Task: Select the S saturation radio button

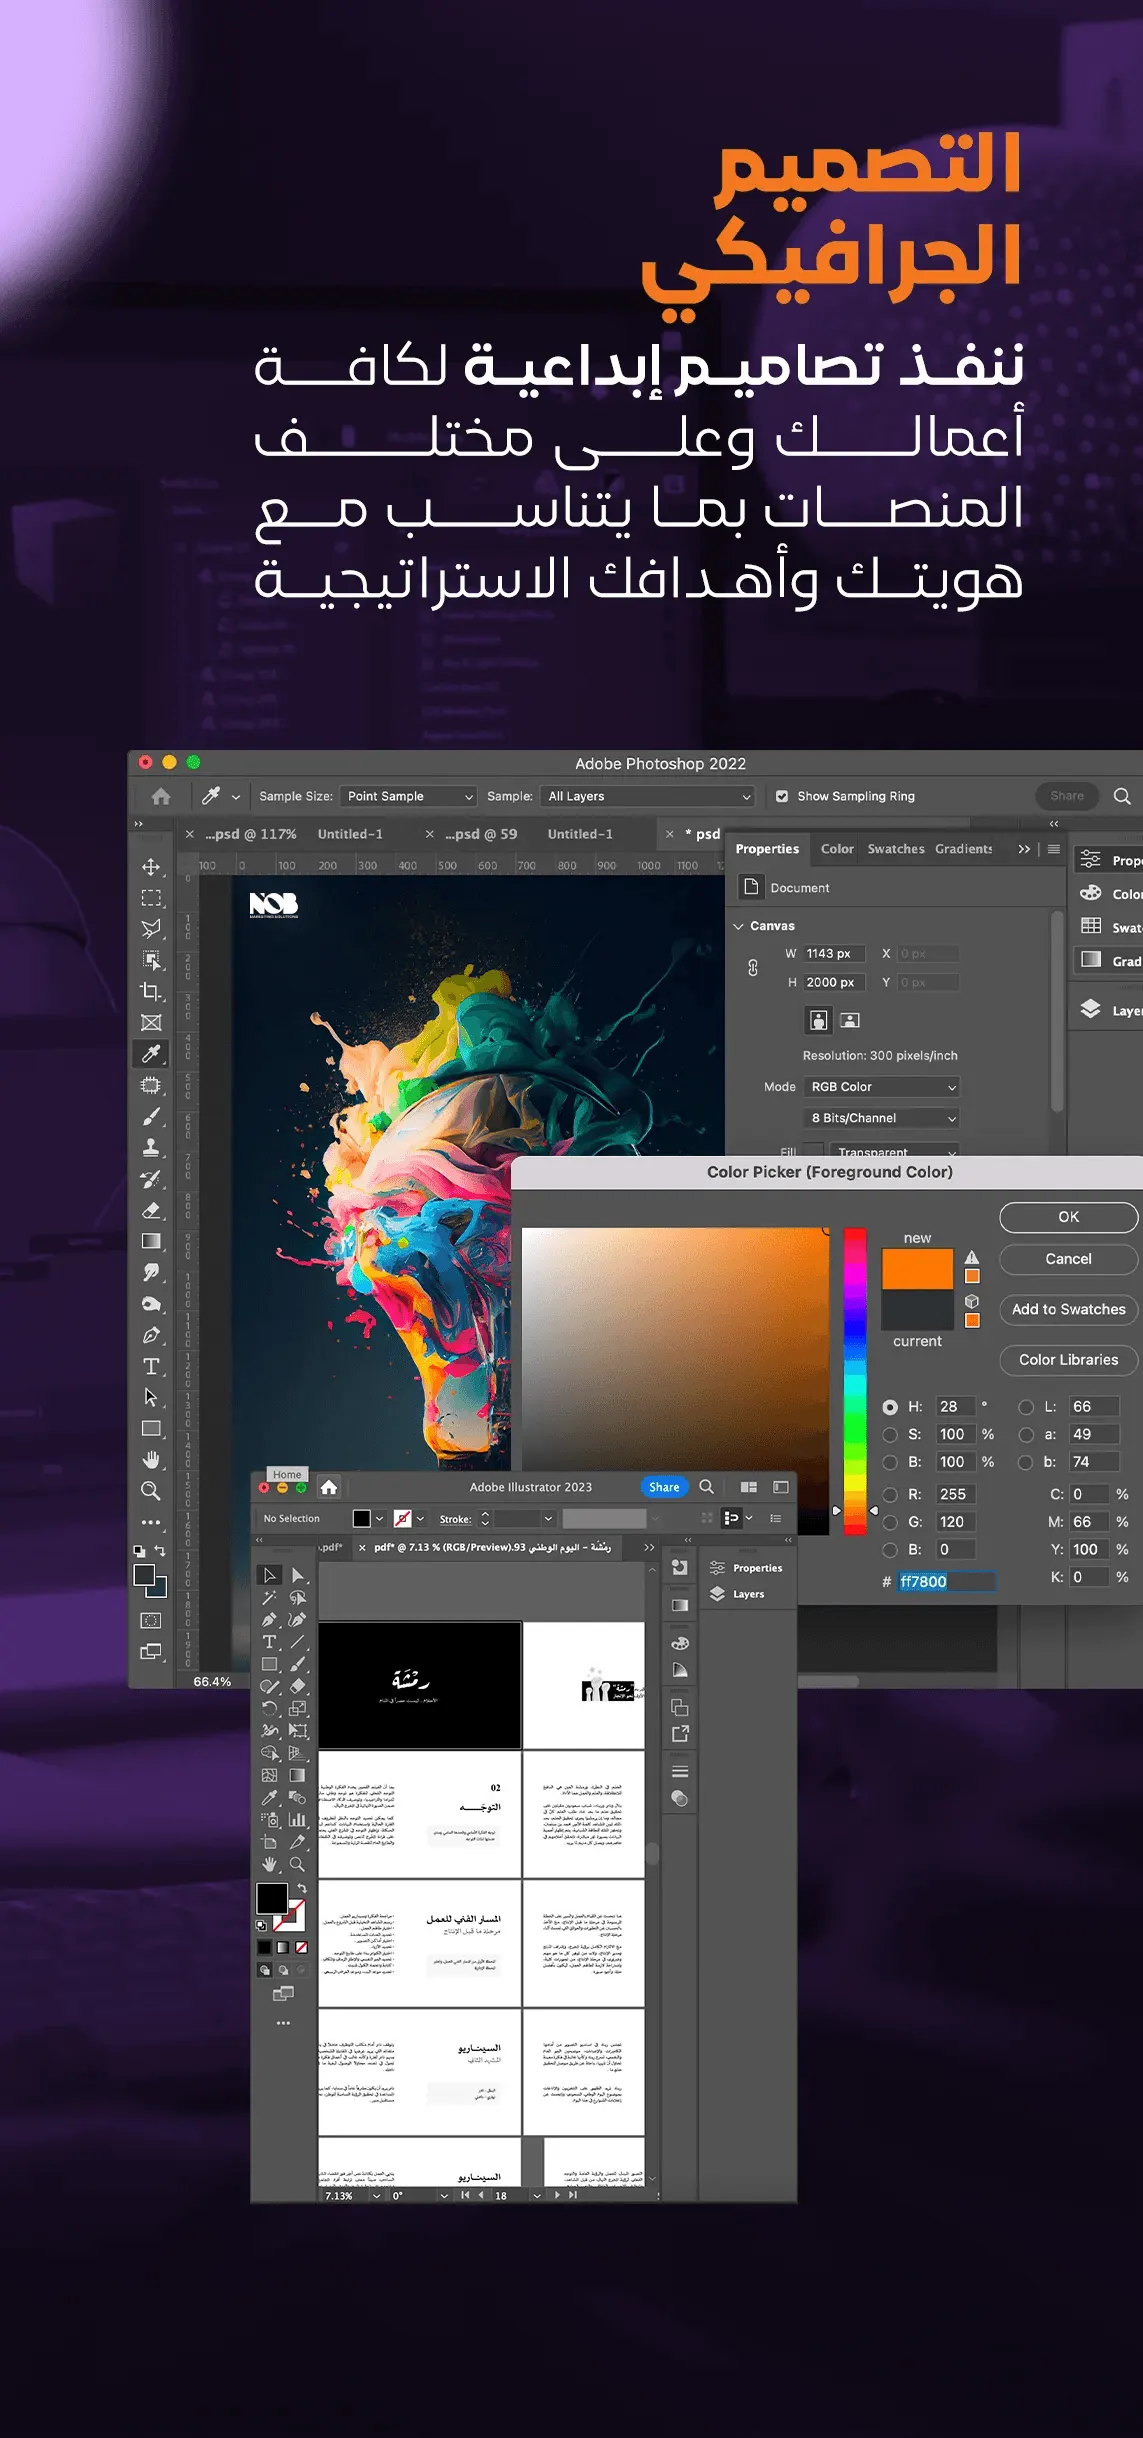Action: [x=890, y=1434]
